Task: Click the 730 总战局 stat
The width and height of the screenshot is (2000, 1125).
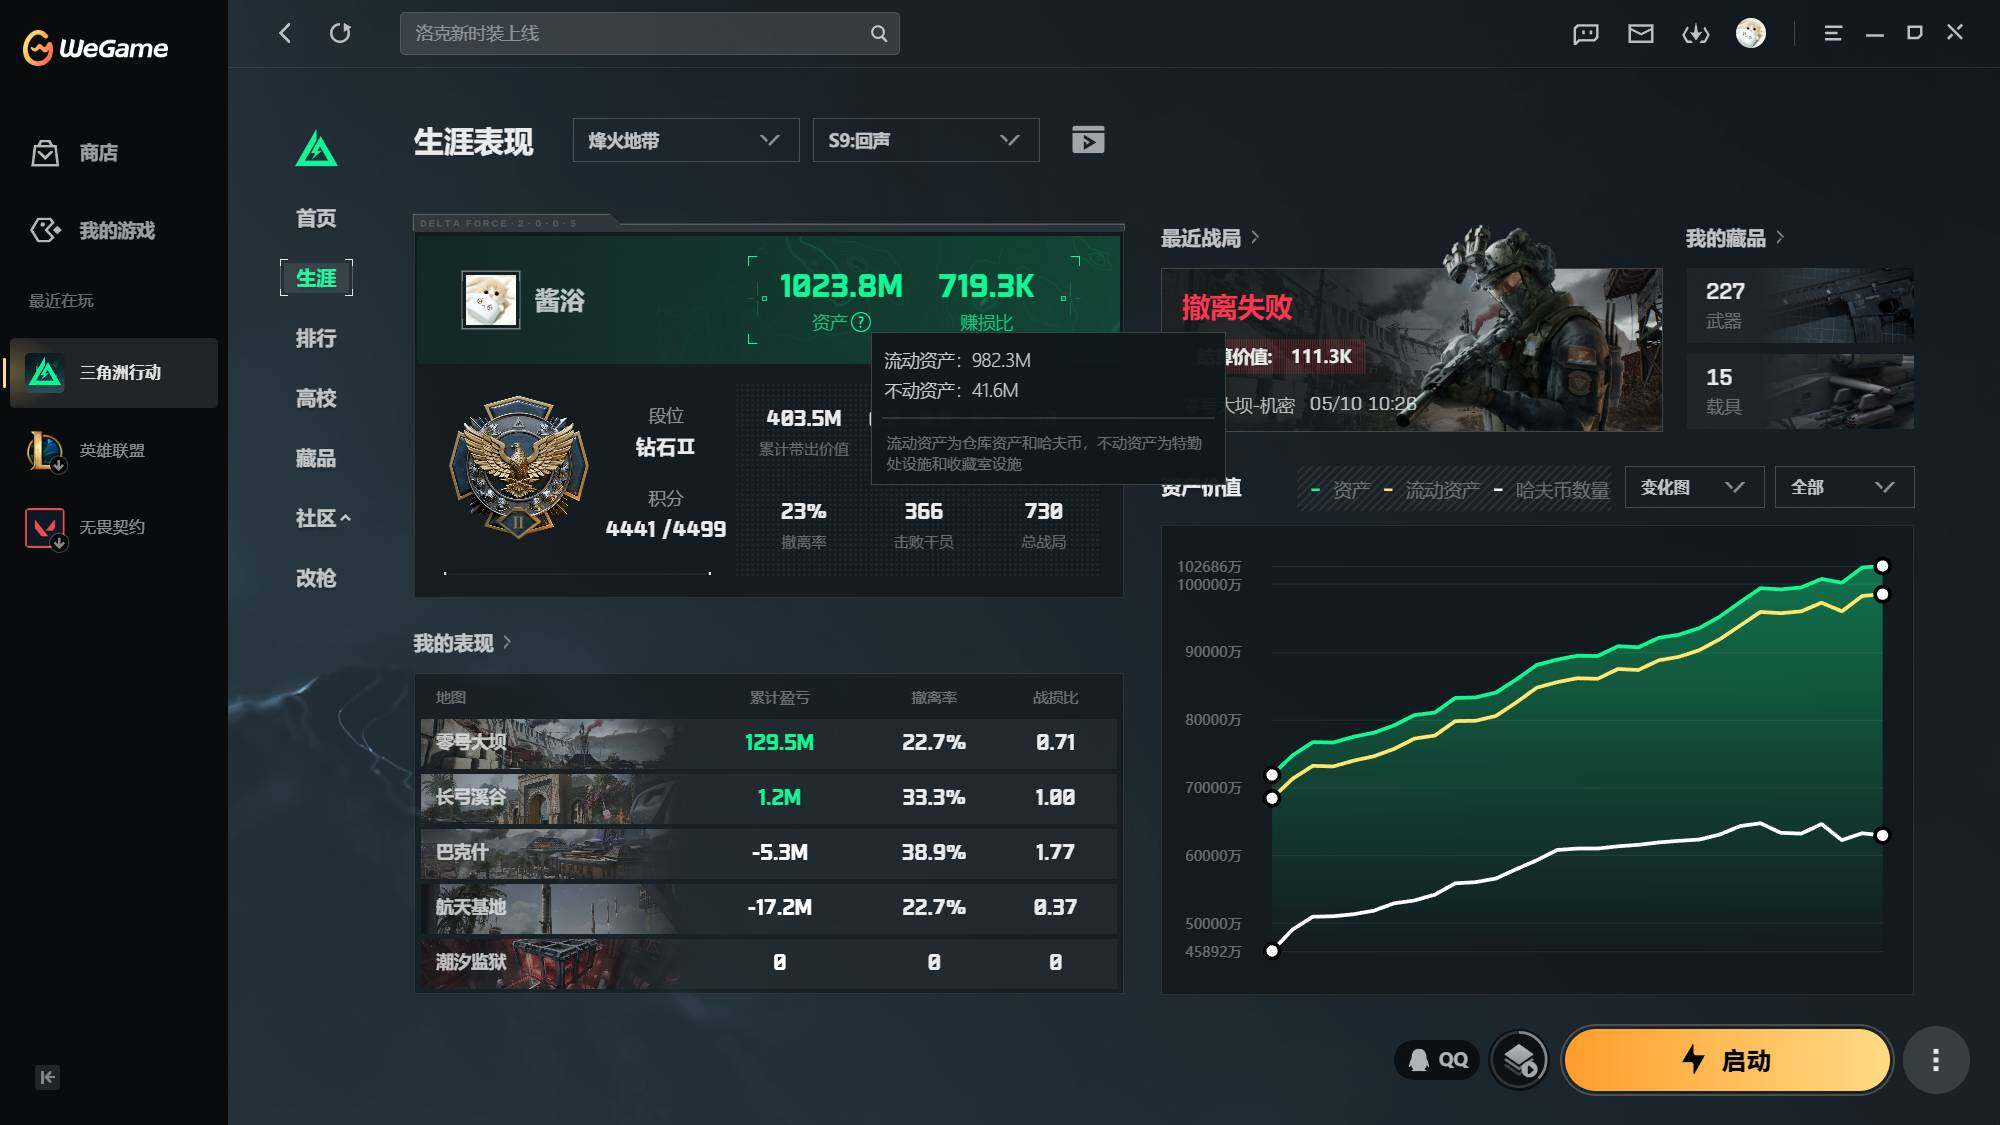Action: pyautogui.click(x=1044, y=525)
